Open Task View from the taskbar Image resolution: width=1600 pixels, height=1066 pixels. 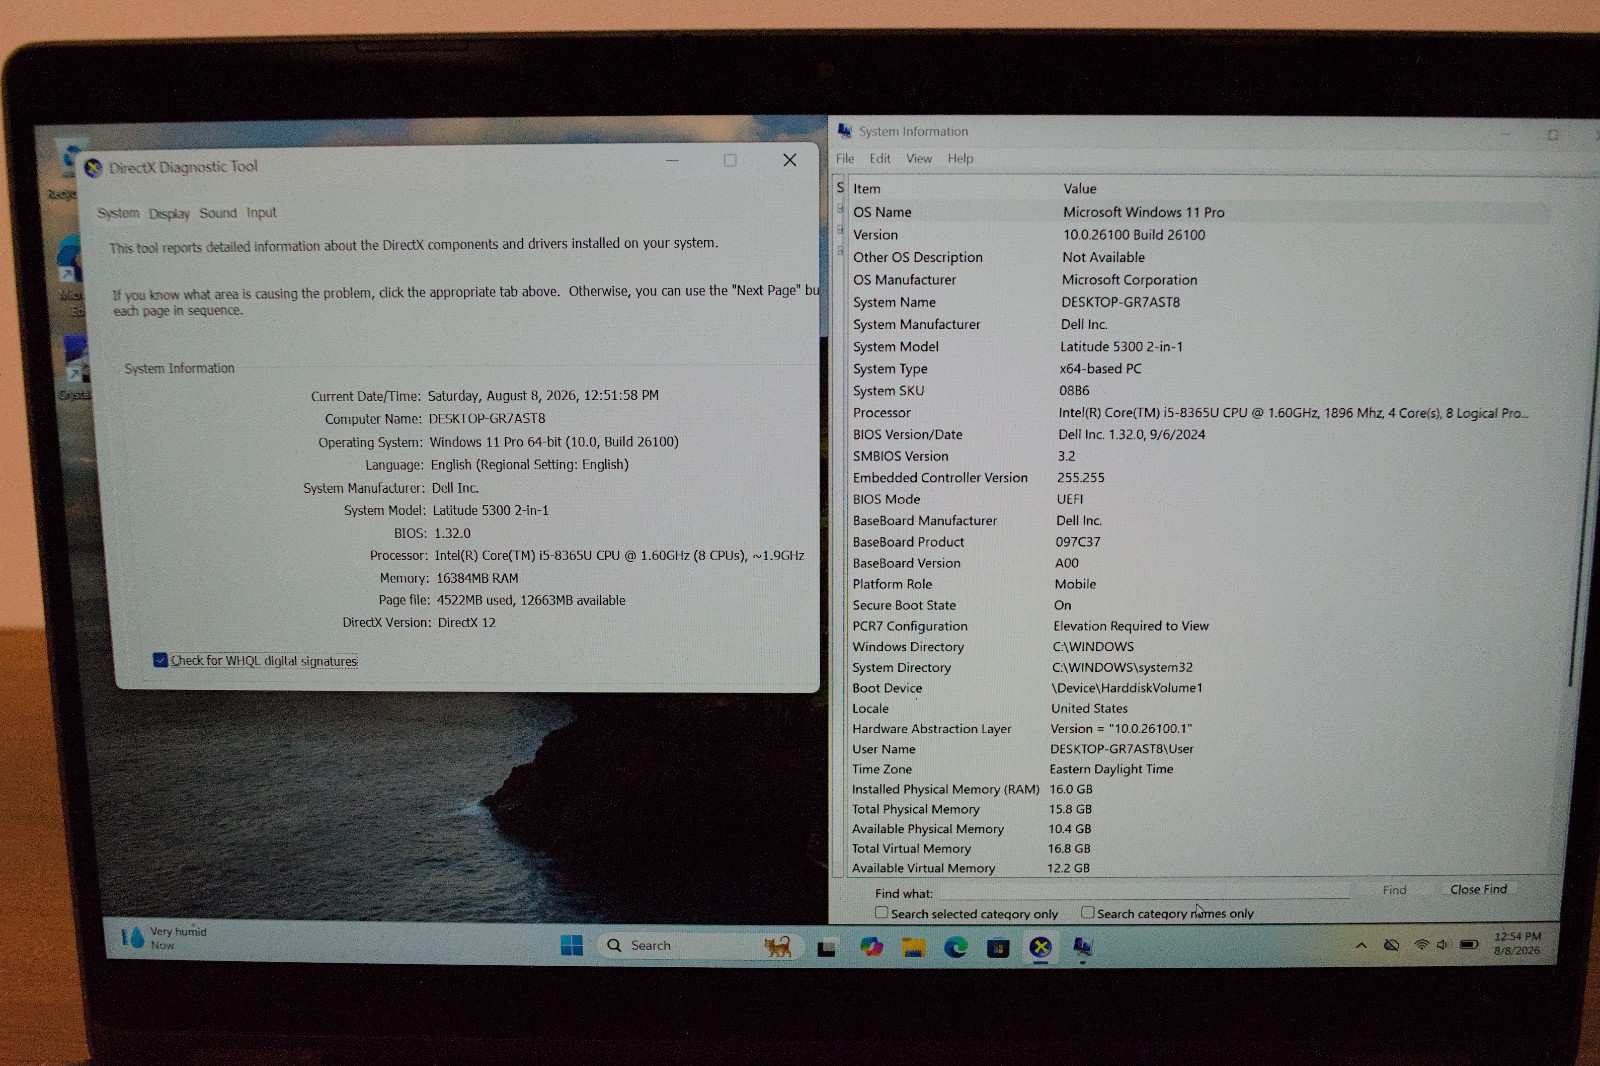tap(827, 947)
